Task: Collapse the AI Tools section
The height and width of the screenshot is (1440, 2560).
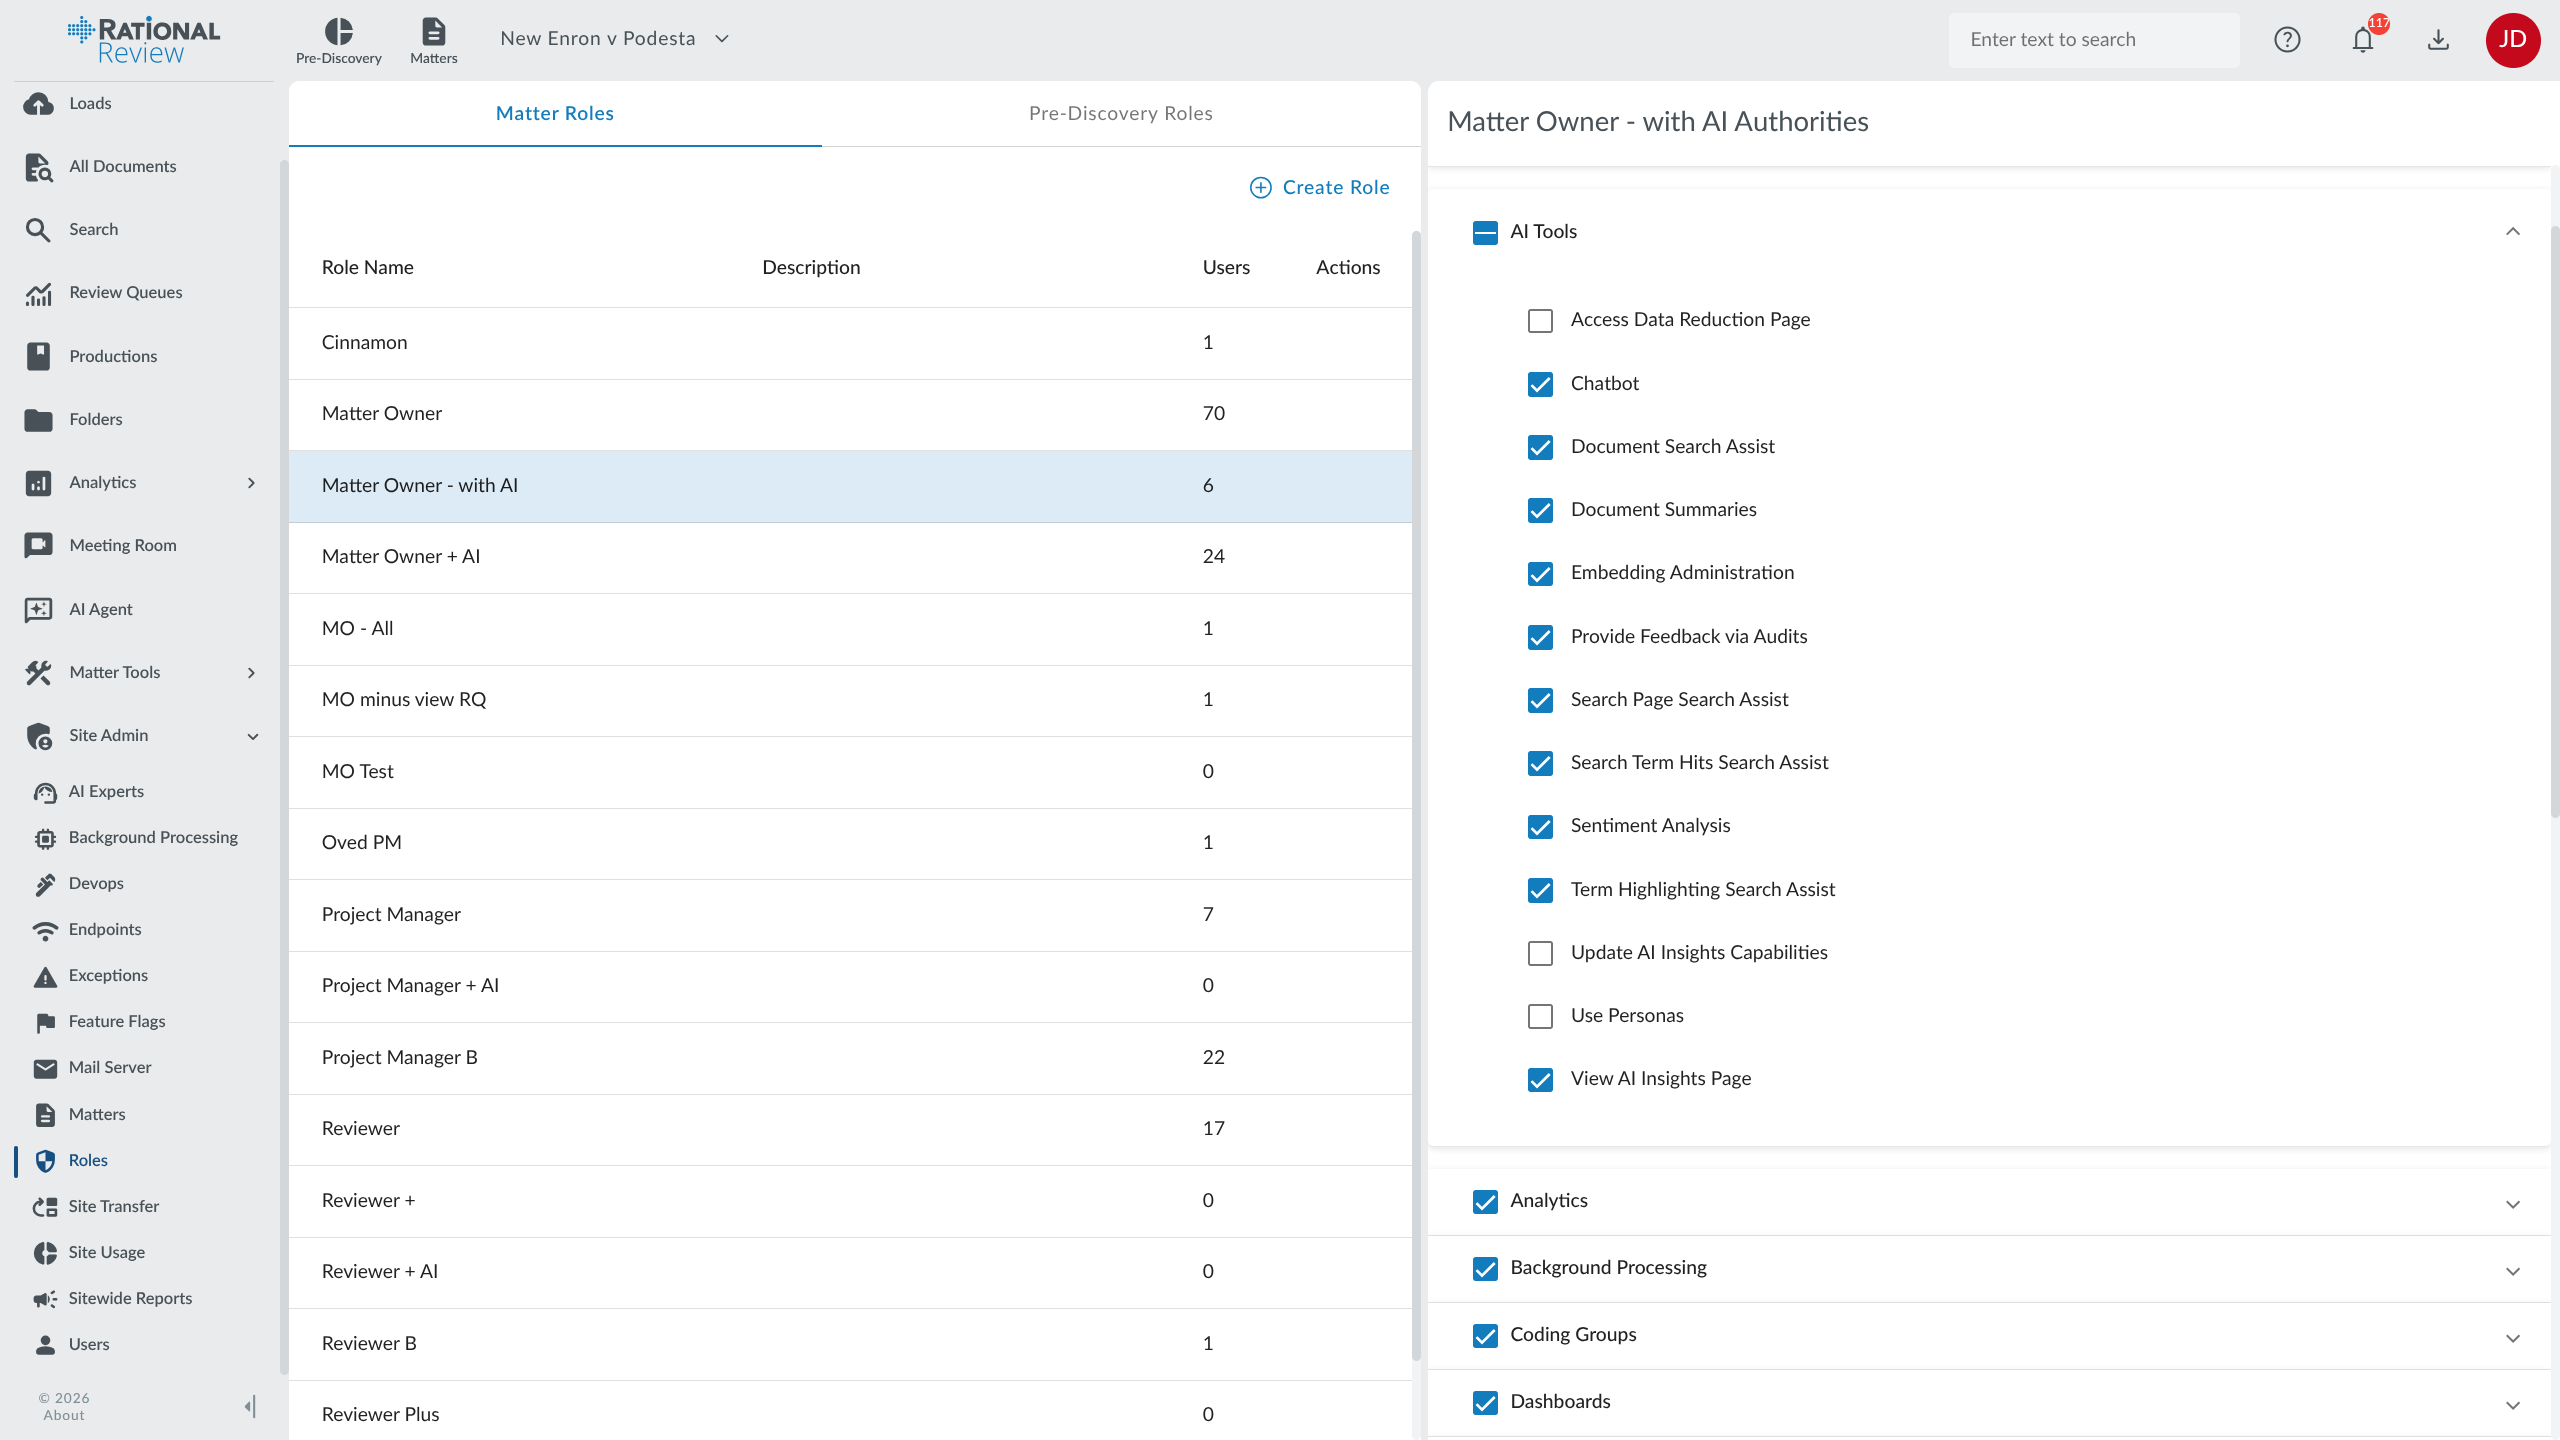Action: coord(2512,232)
